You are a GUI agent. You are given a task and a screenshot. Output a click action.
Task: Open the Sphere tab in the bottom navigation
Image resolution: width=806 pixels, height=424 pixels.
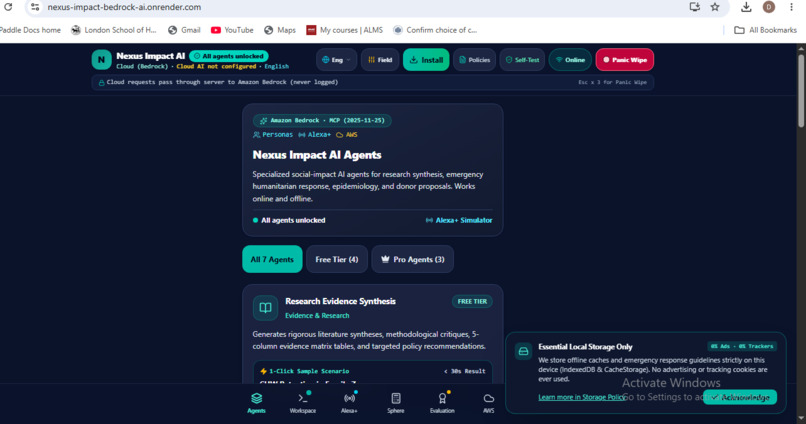pos(396,403)
